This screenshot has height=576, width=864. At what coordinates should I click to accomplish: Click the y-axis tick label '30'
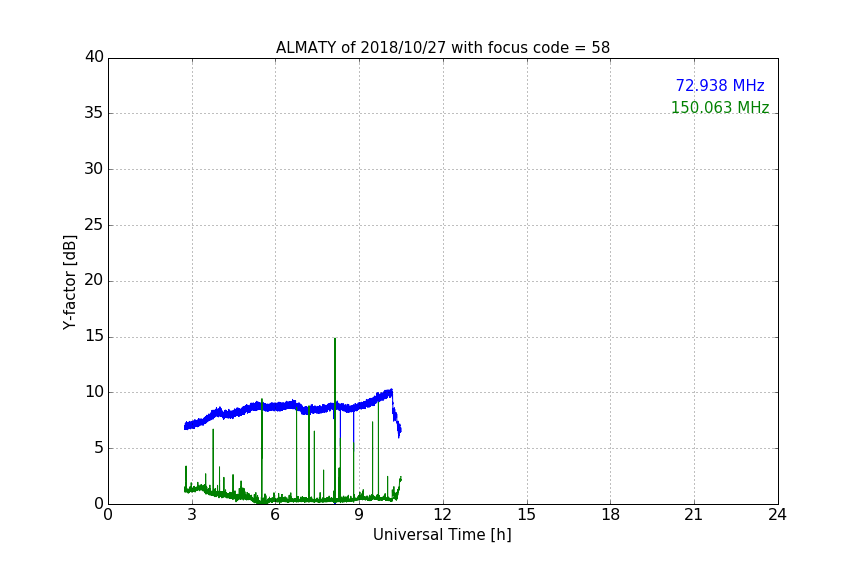point(94,169)
